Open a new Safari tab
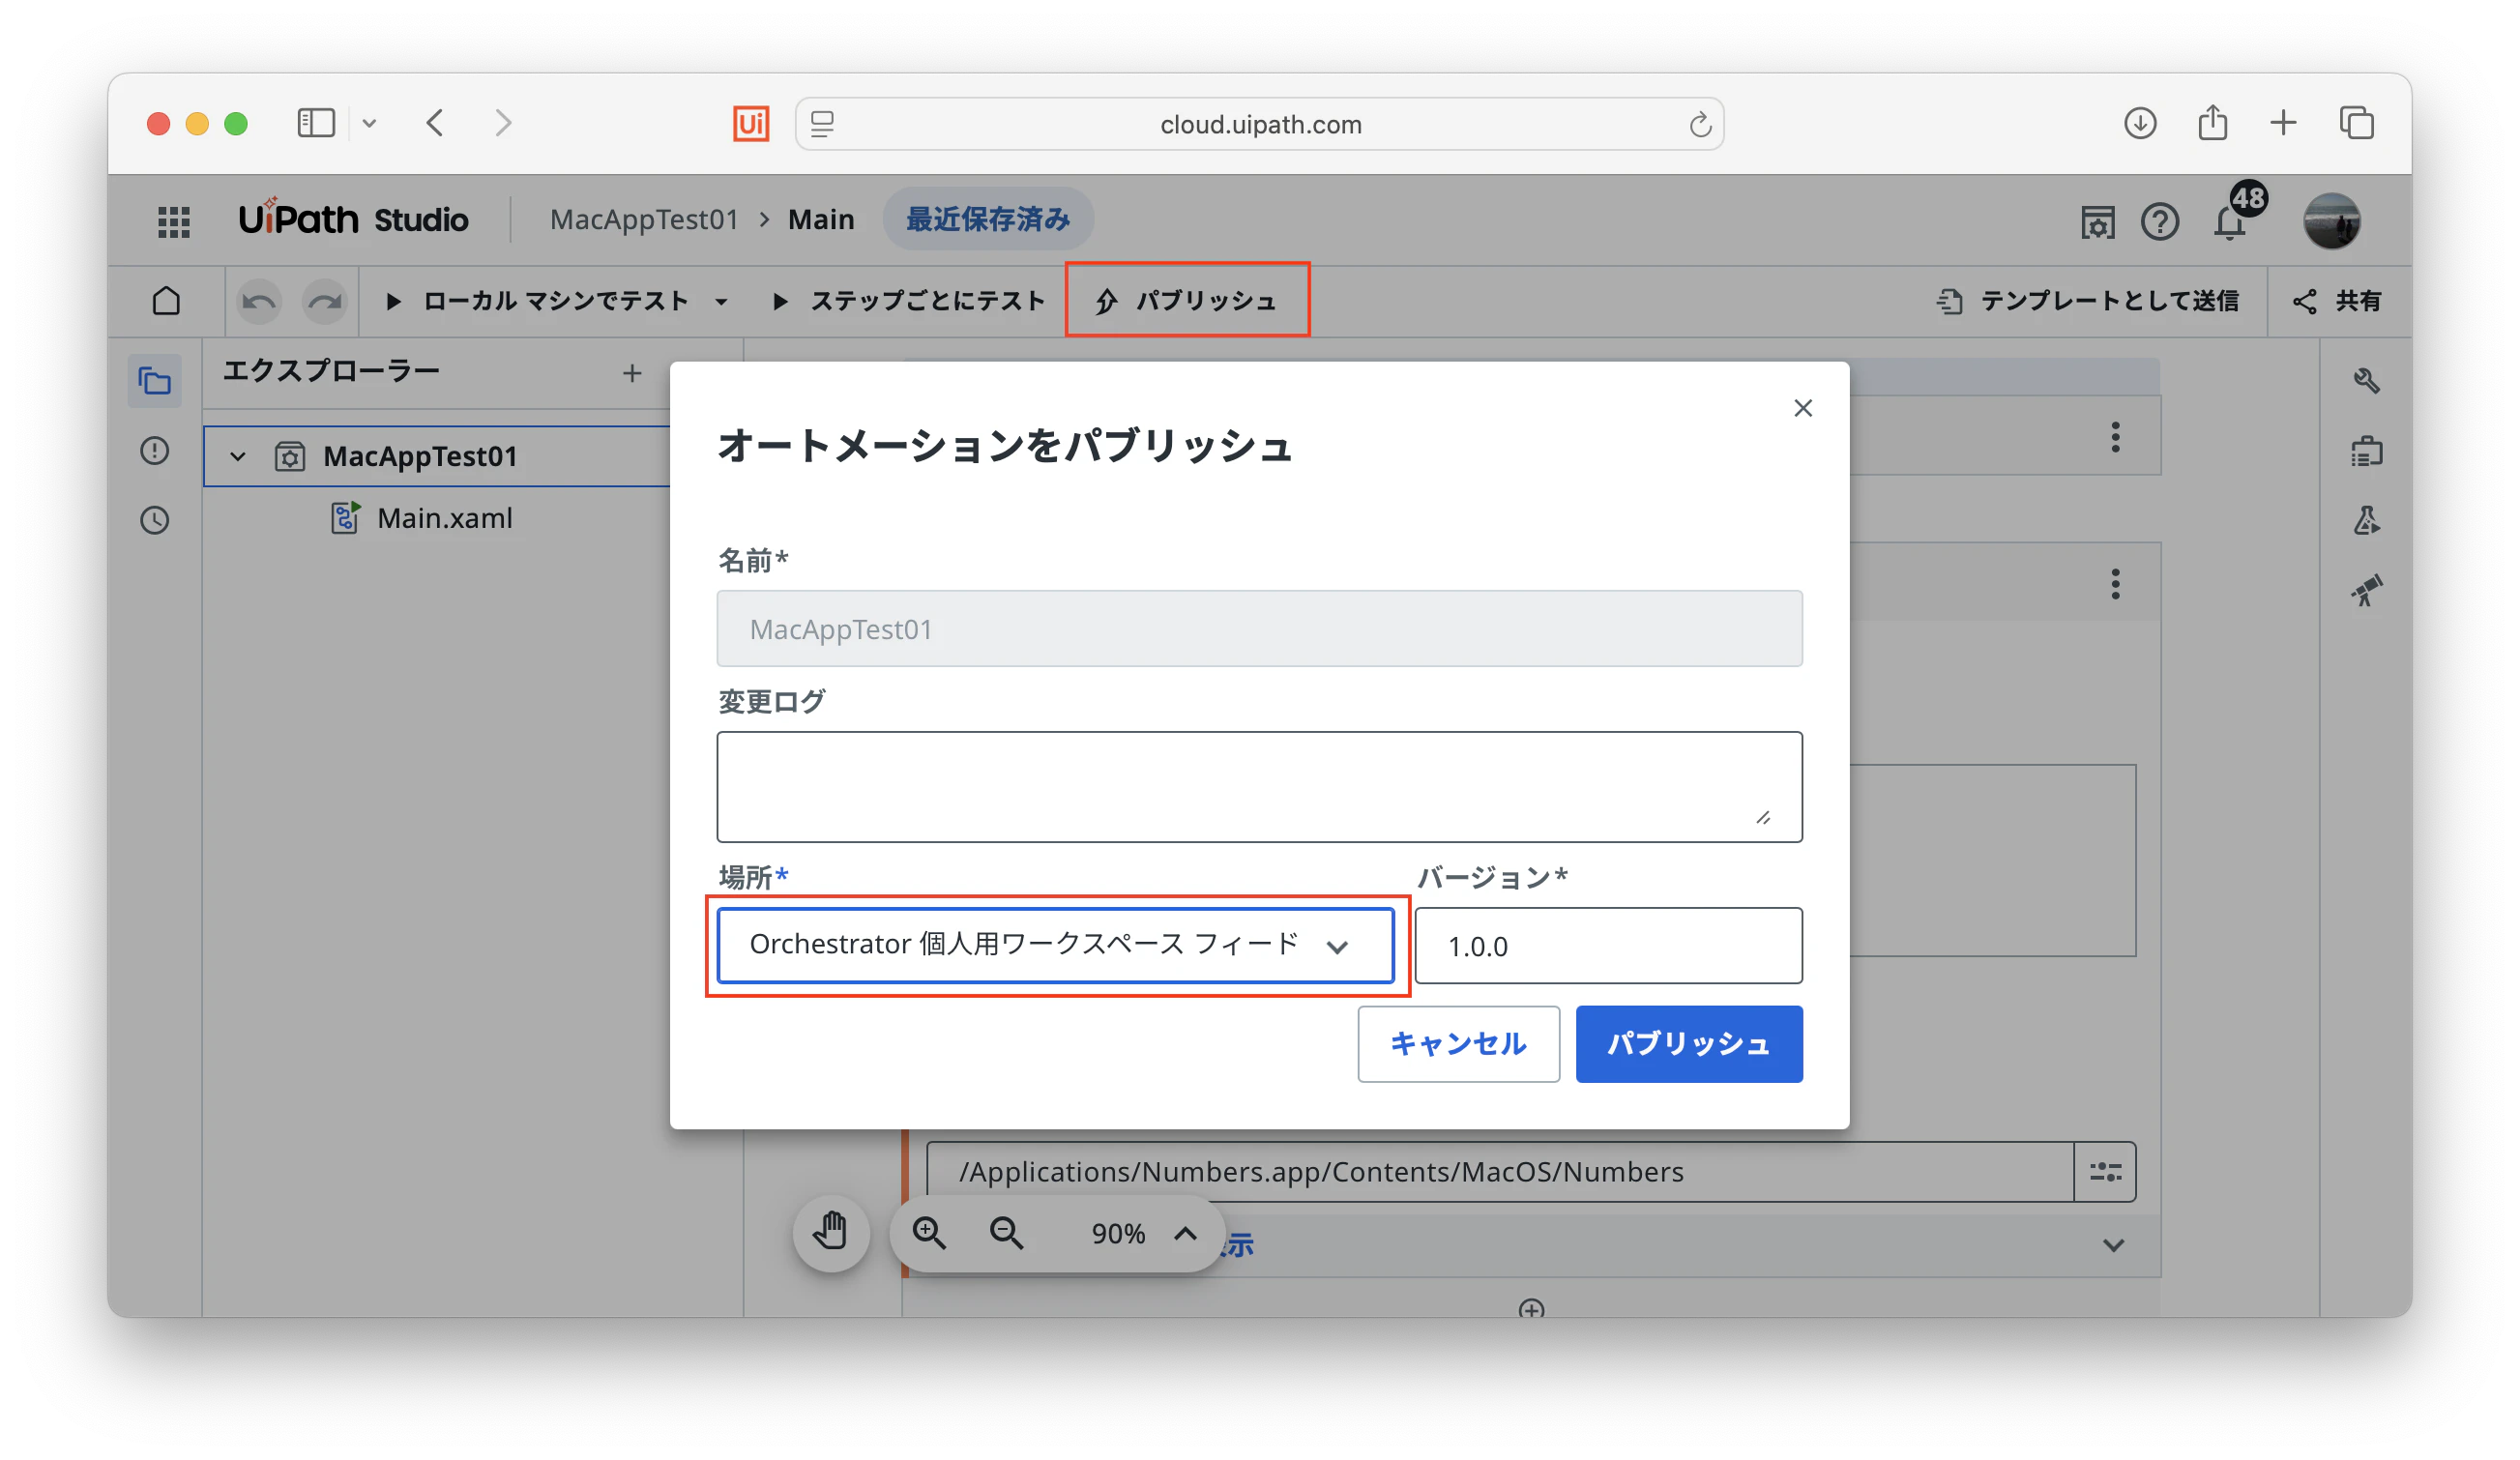Viewport: 2520px width, 1460px height. [2283, 123]
